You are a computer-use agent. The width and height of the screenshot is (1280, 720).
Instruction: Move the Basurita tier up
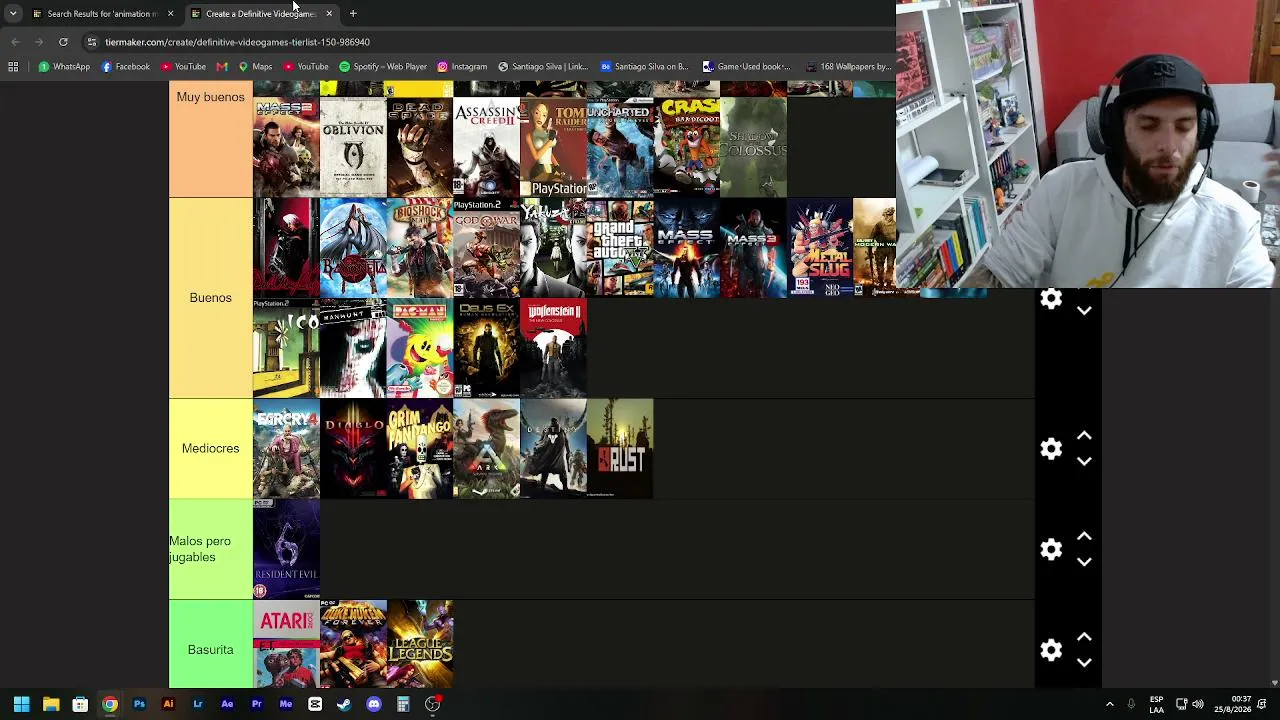point(1084,637)
